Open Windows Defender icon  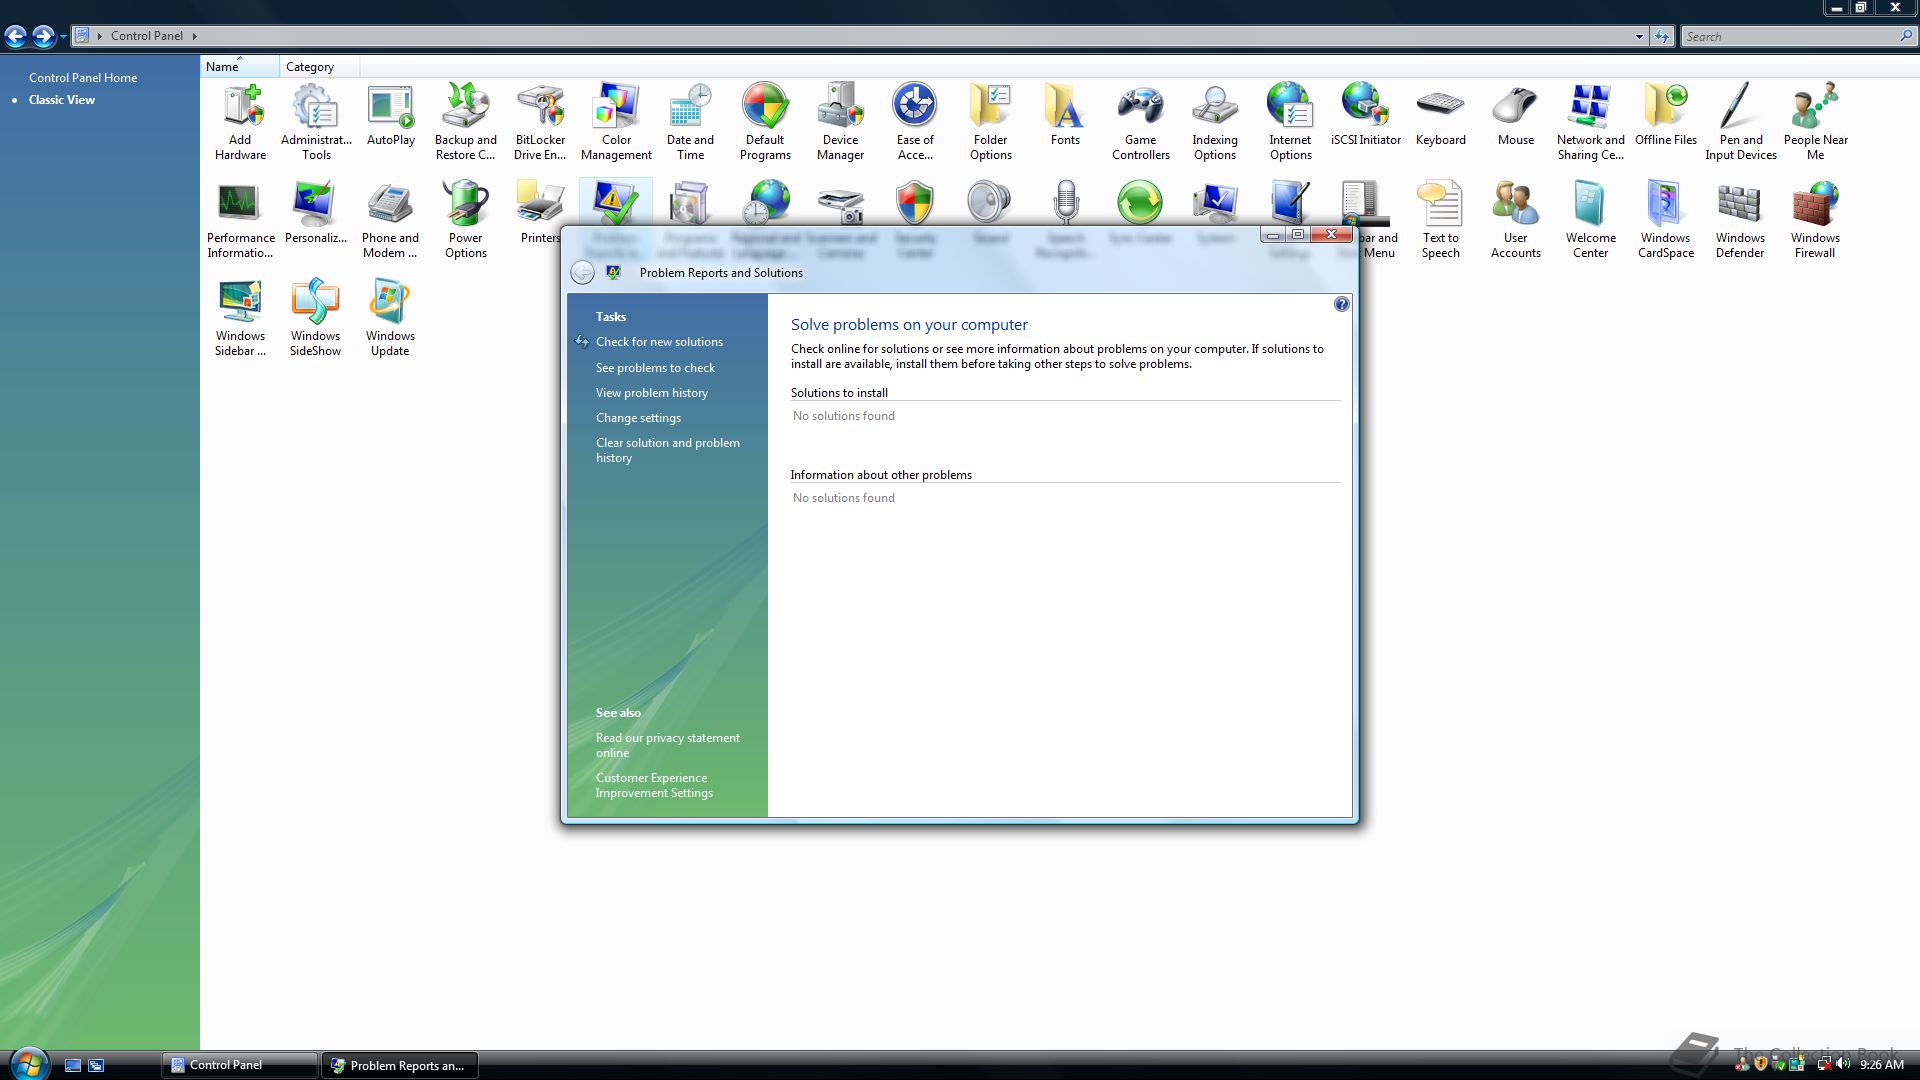pos(1741,219)
